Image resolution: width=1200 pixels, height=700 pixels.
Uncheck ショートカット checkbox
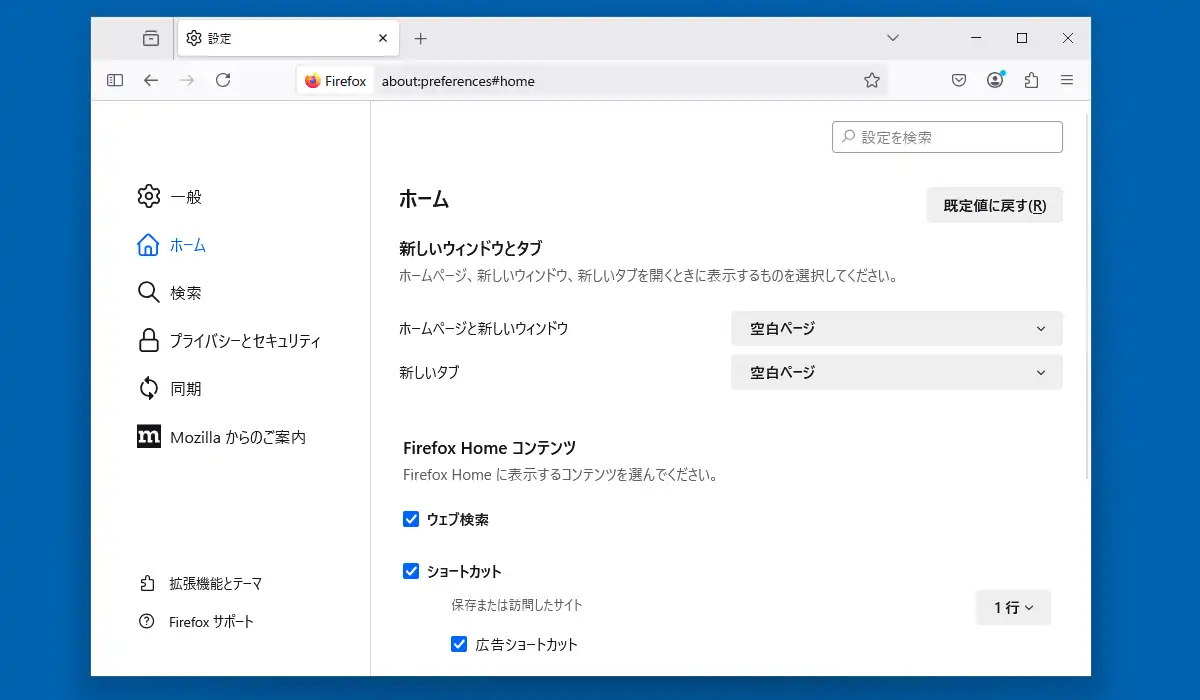[x=411, y=571]
